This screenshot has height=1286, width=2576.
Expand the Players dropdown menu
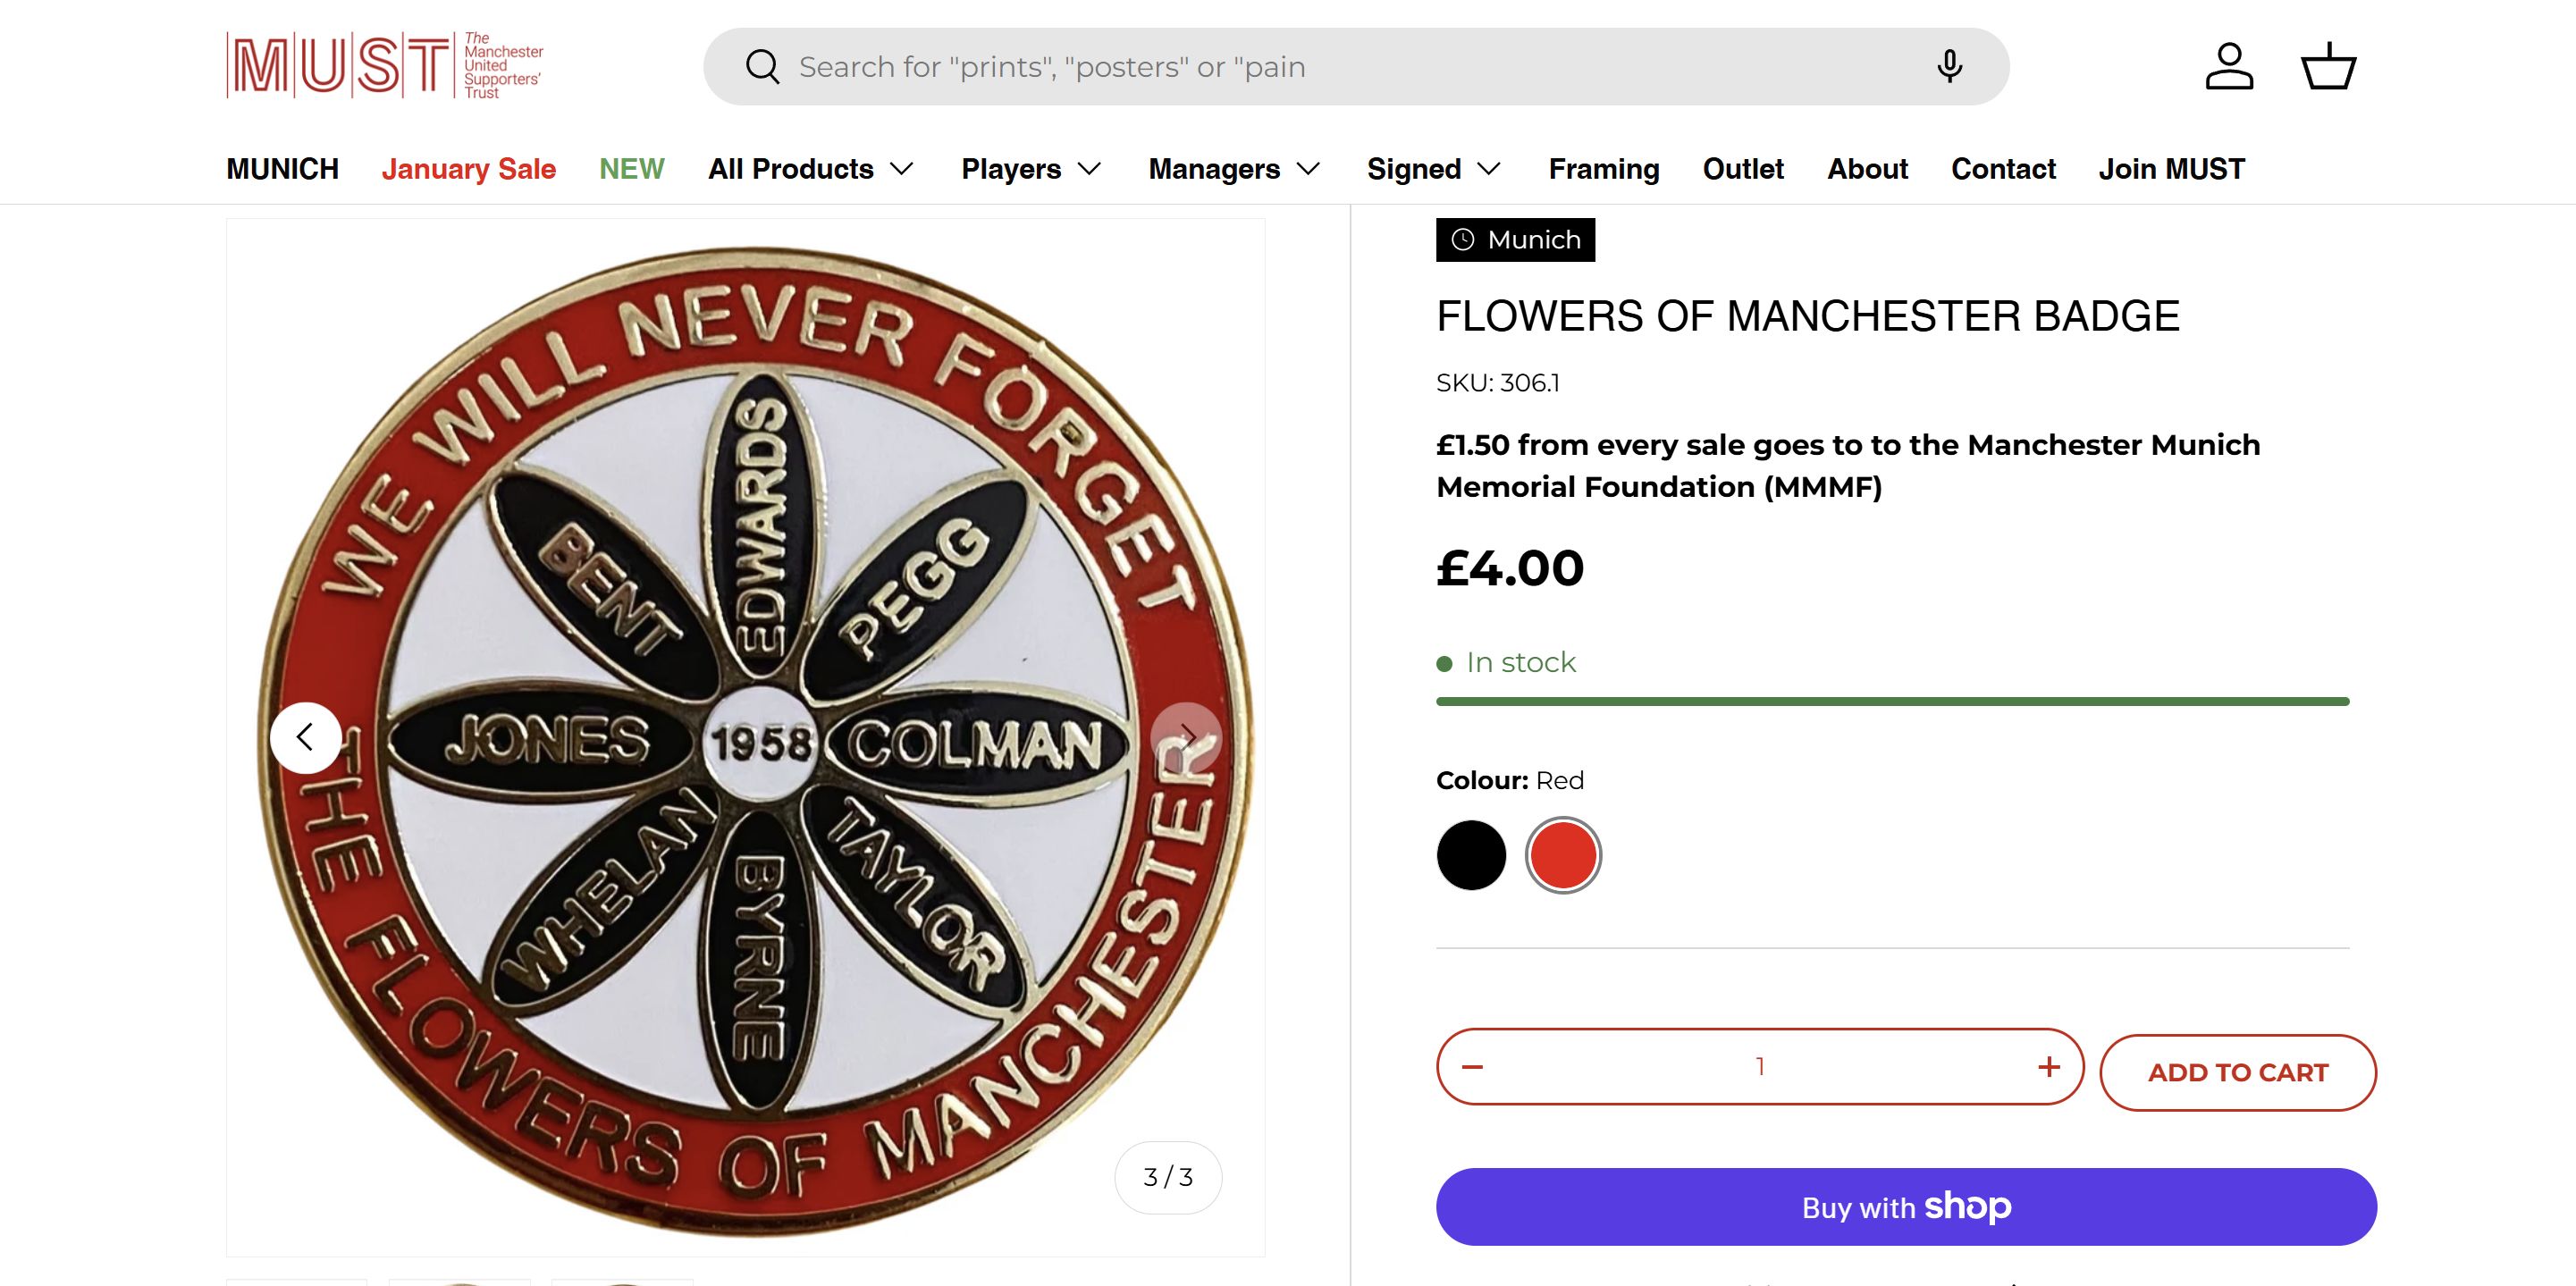pos(1030,169)
